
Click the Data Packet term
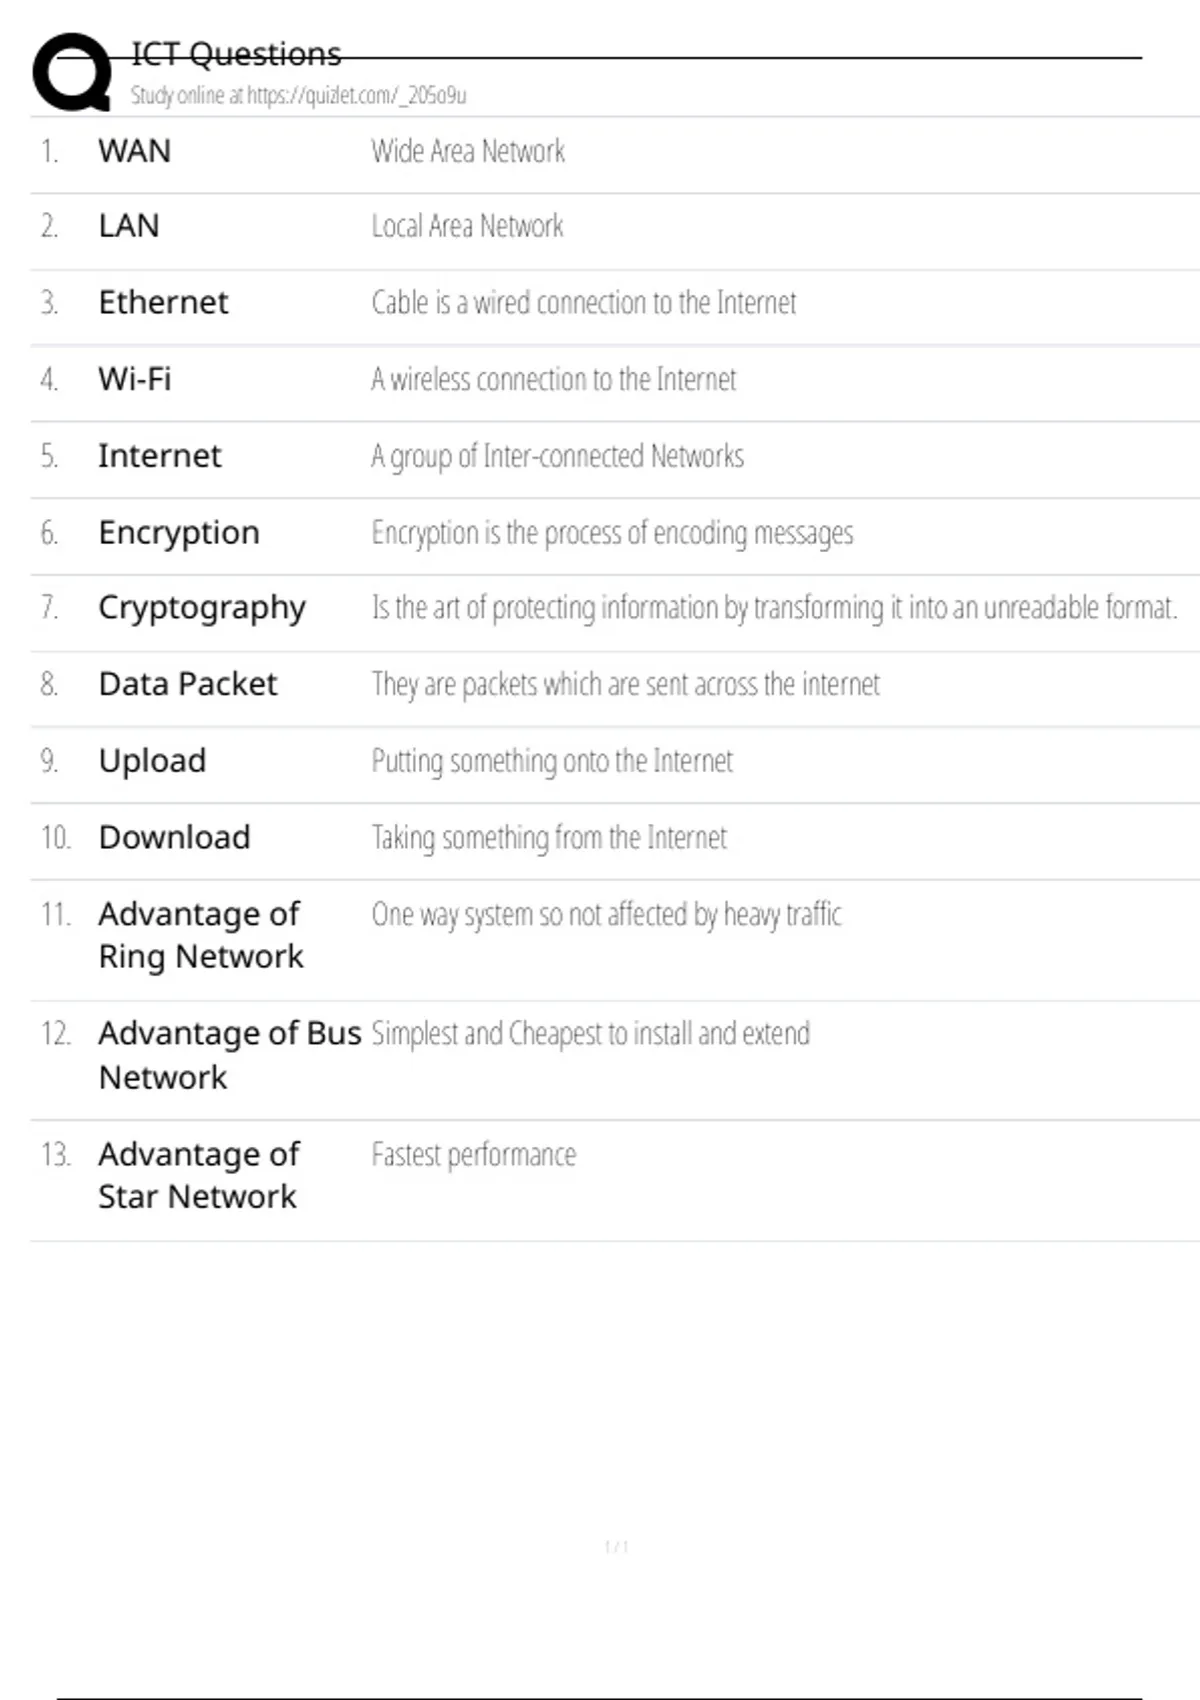point(188,684)
